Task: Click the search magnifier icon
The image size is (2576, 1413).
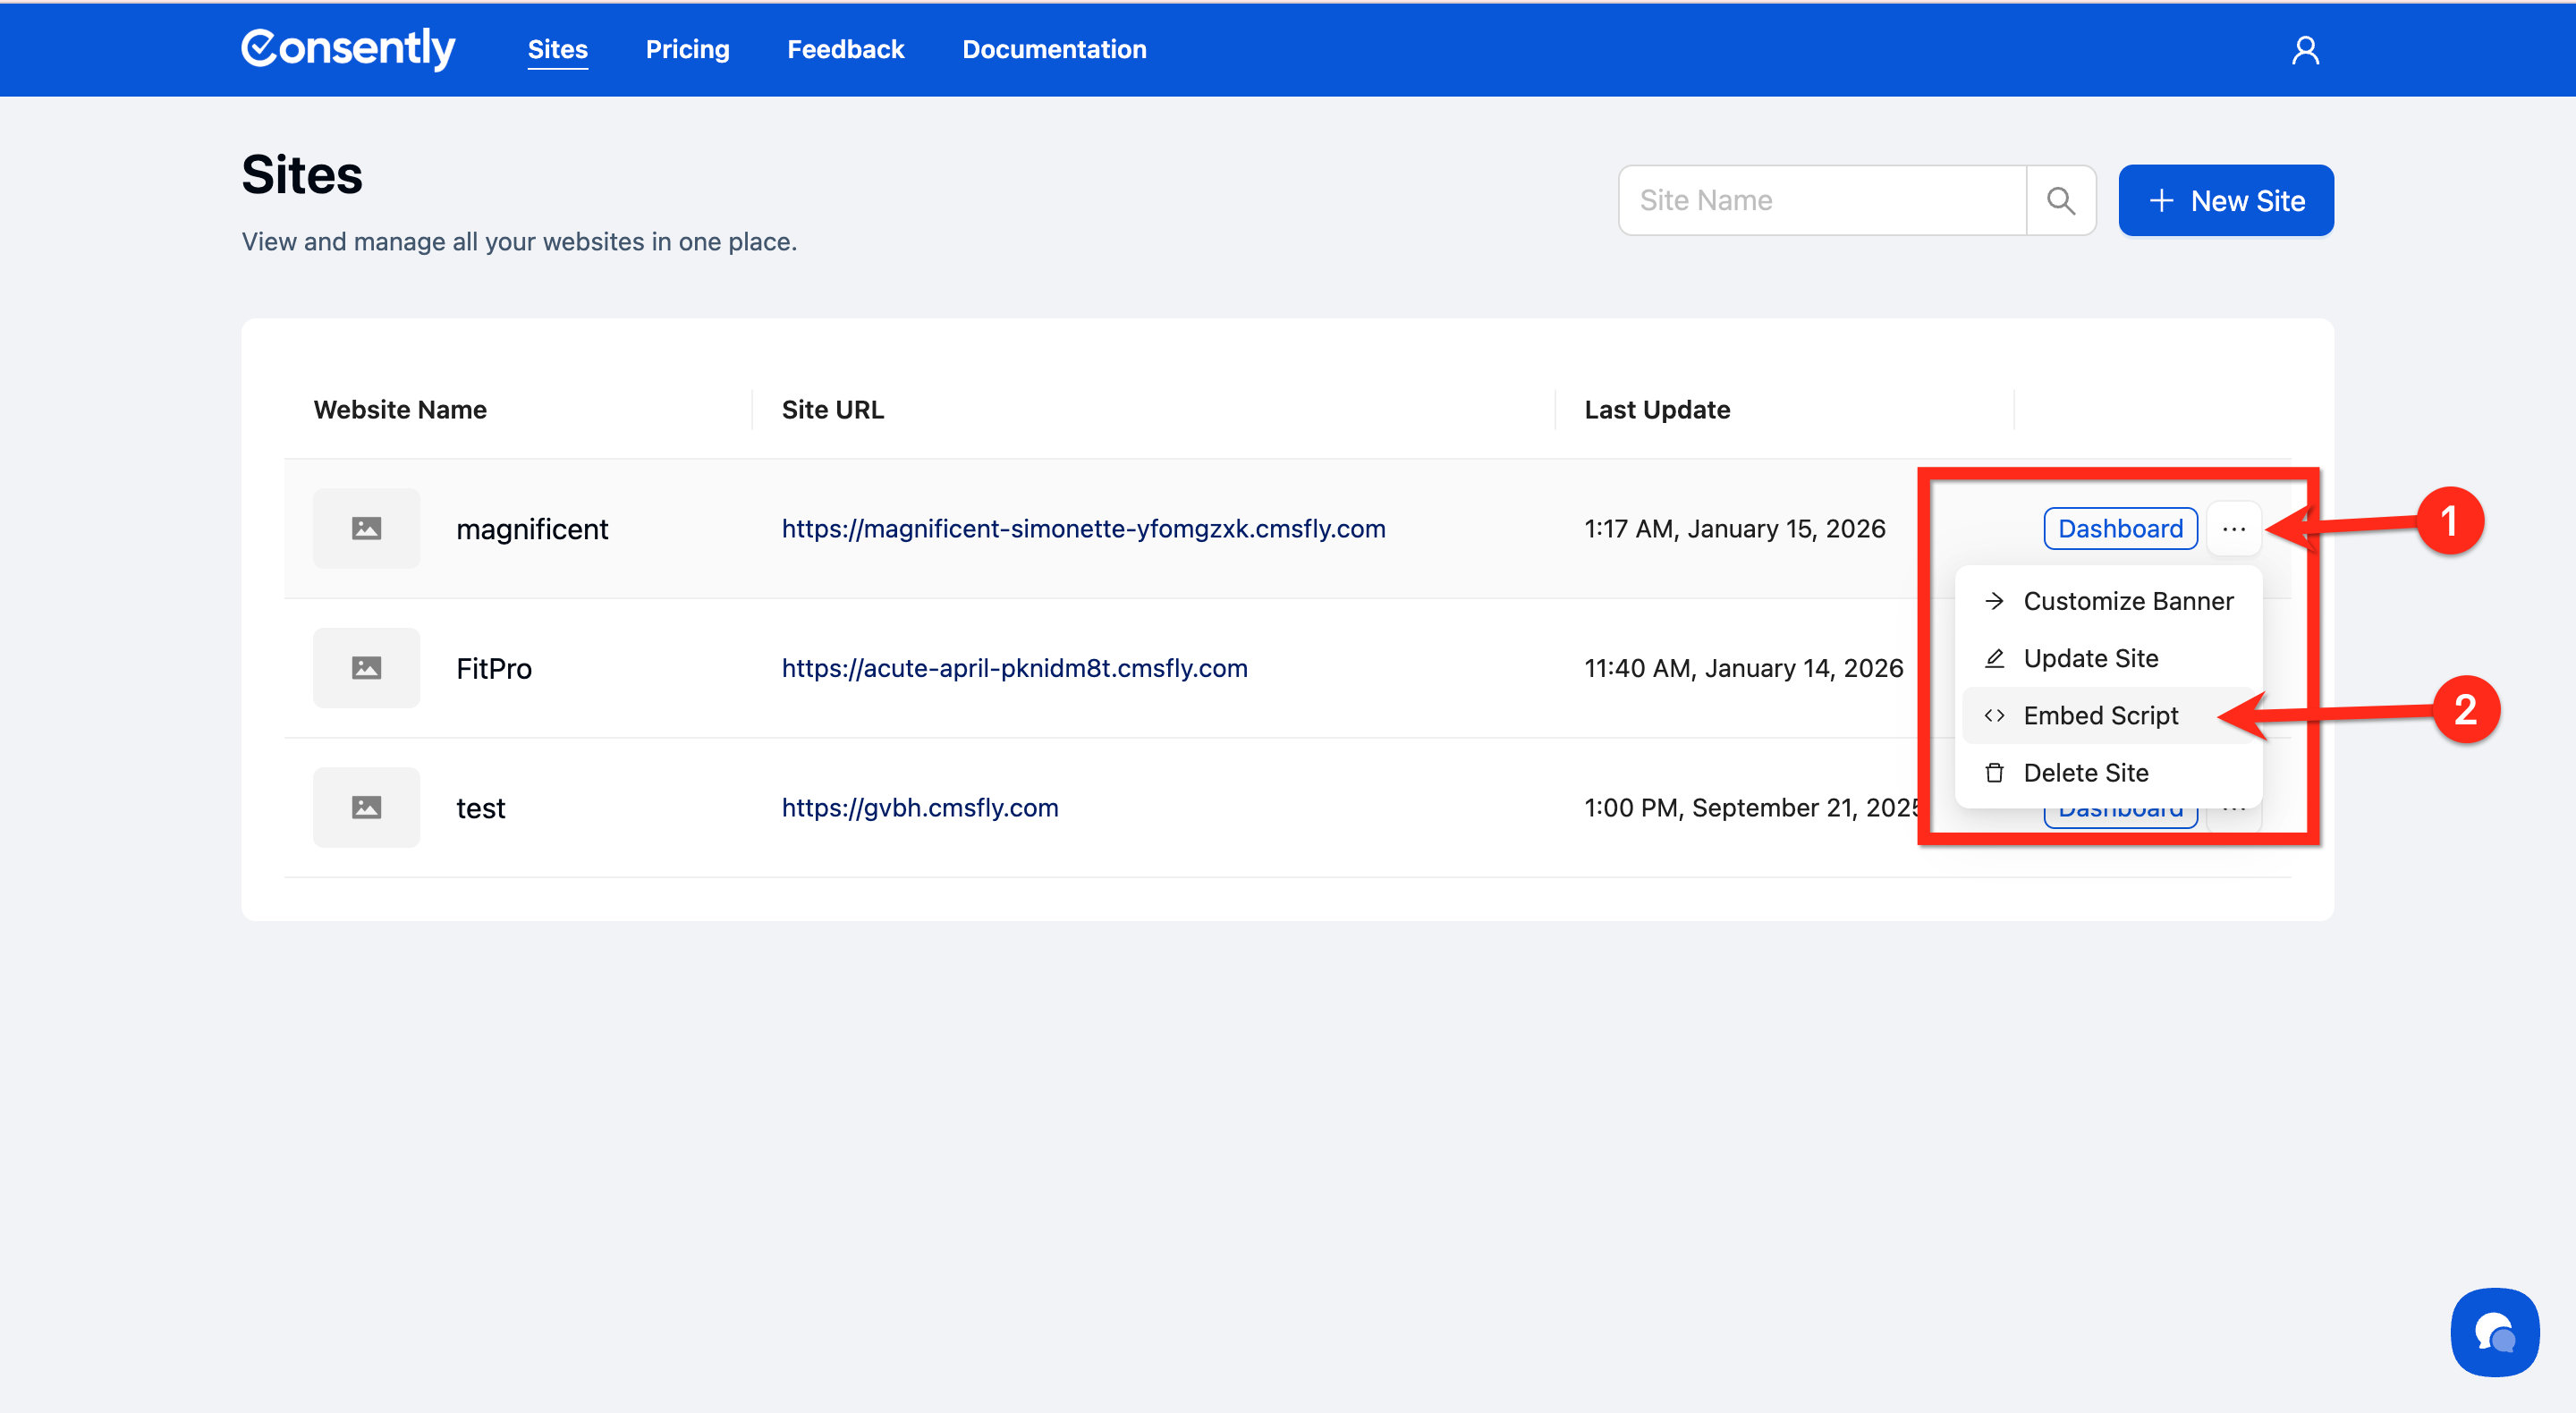Action: click(x=2060, y=200)
